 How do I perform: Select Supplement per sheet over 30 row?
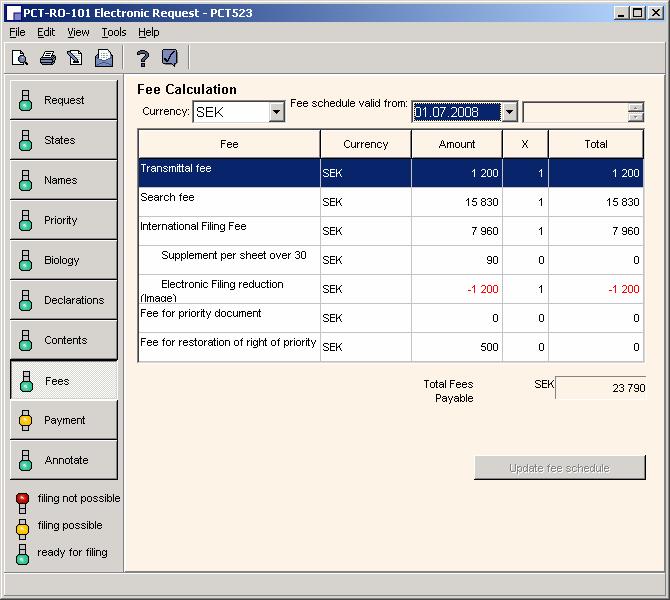click(391, 260)
